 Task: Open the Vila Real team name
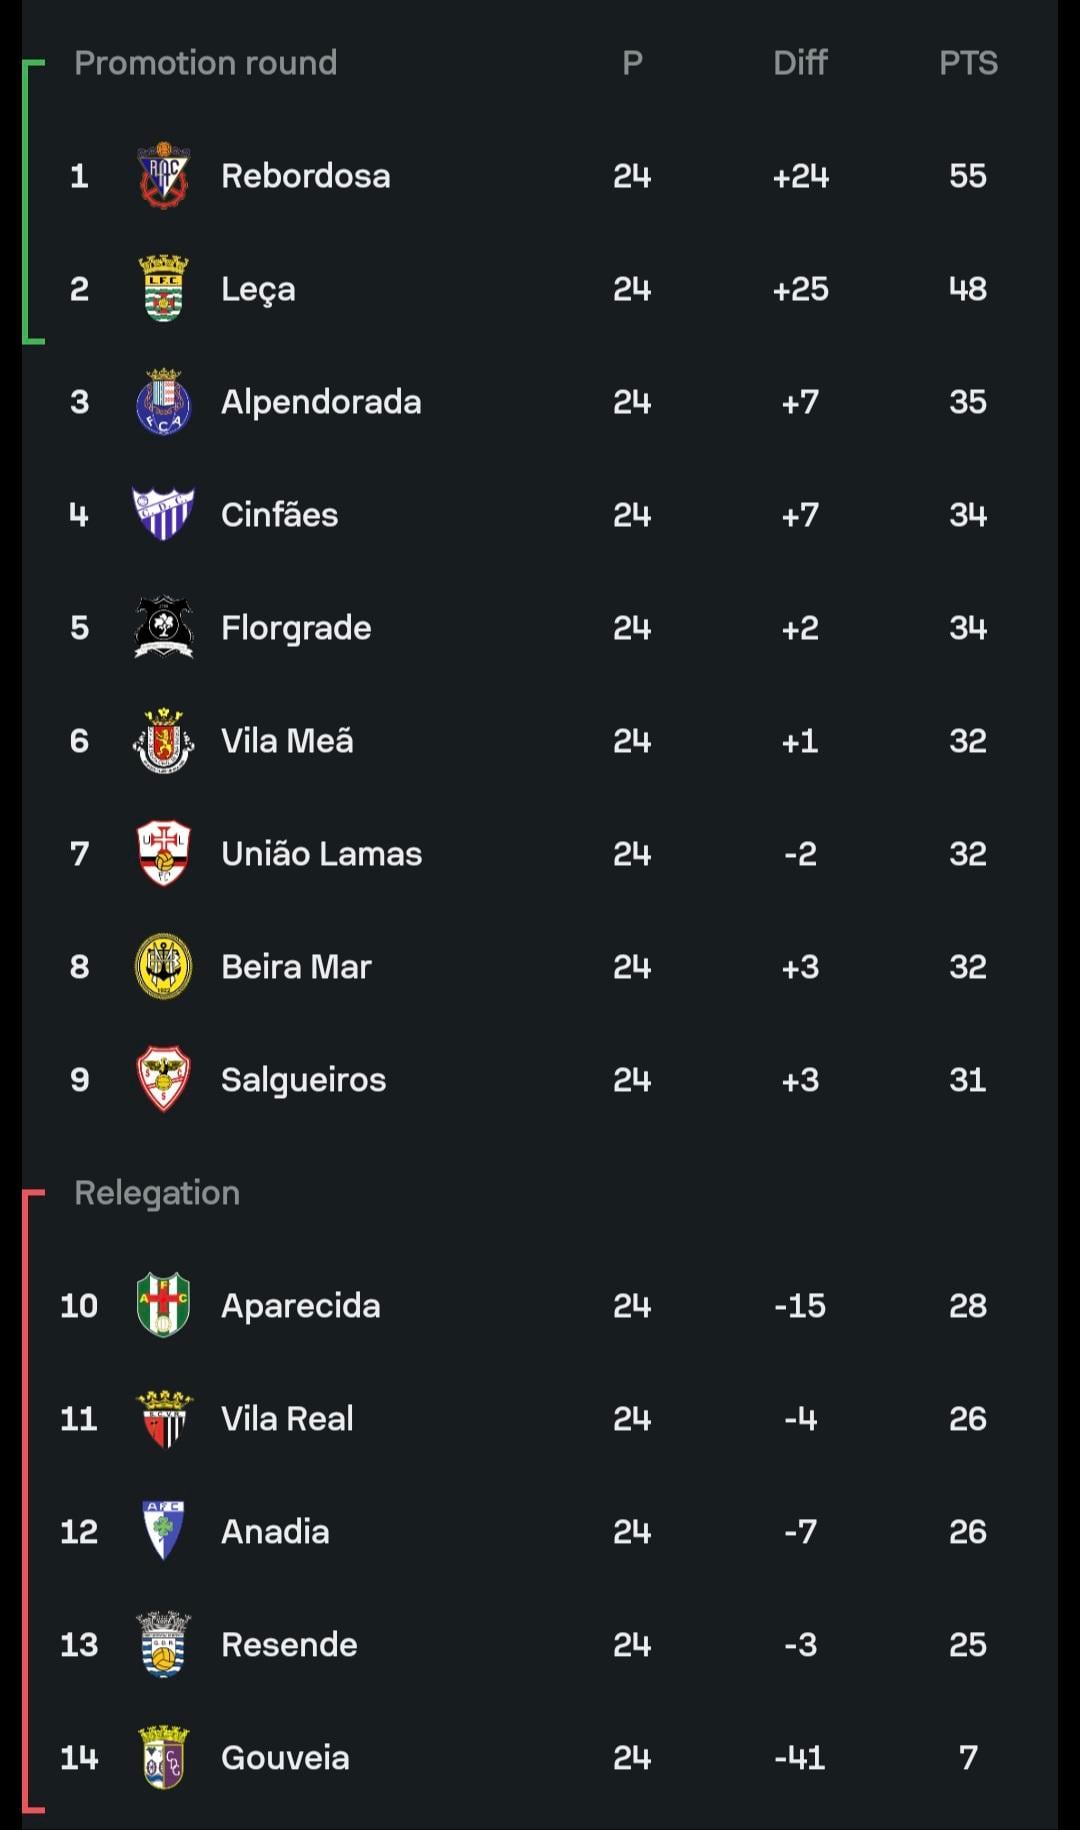(287, 1418)
